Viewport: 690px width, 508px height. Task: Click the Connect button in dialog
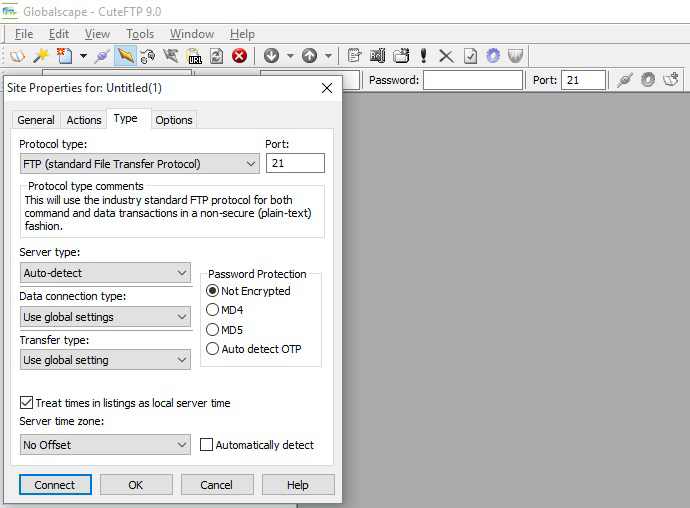pos(55,485)
